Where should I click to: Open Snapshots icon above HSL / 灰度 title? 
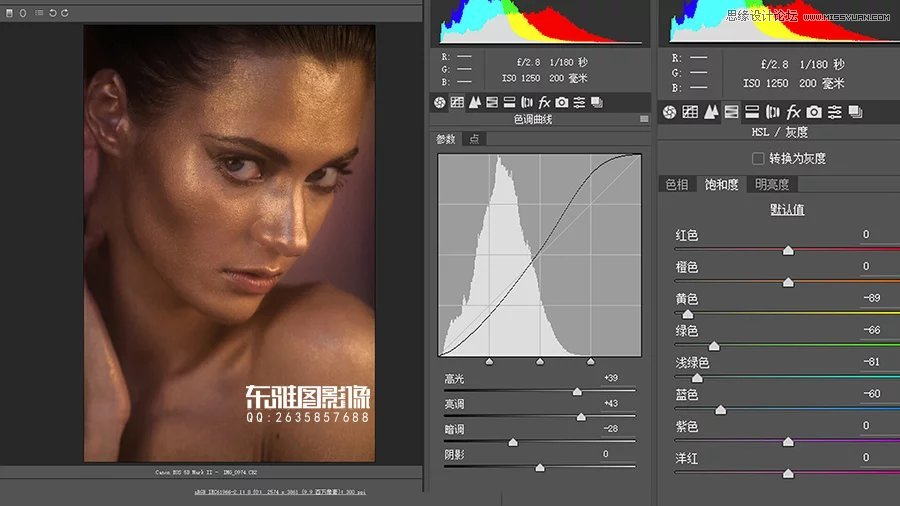(855, 112)
